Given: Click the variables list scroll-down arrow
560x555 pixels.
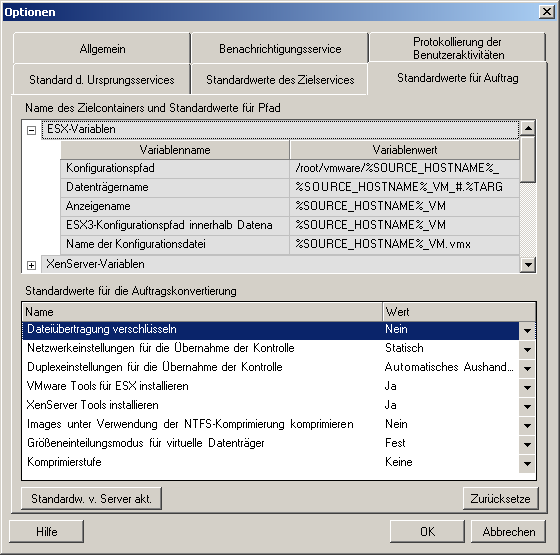Looking at the screenshot, I should 528,265.
